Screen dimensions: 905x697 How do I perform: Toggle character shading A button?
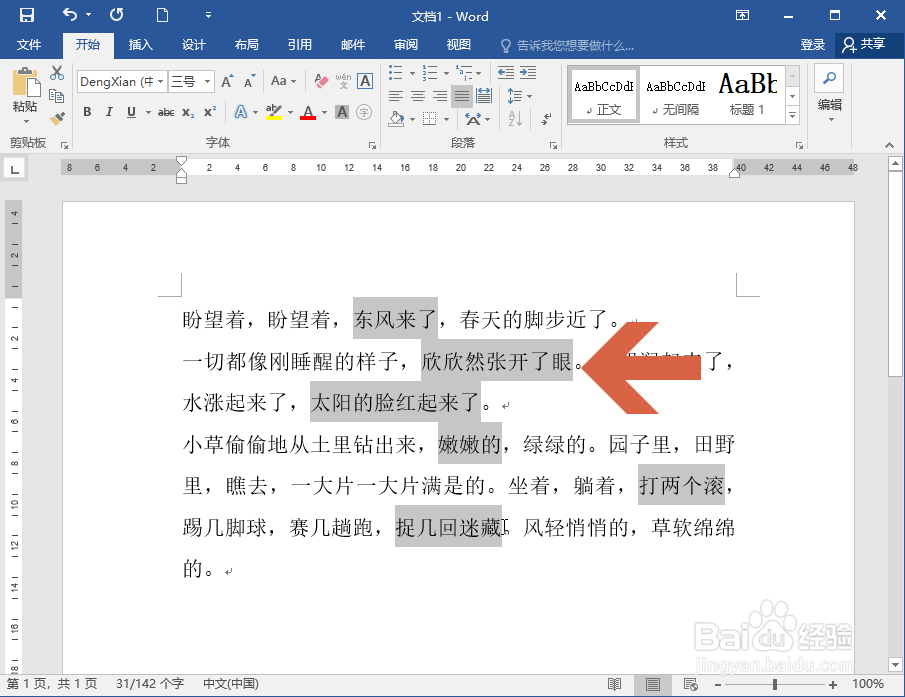tap(342, 112)
